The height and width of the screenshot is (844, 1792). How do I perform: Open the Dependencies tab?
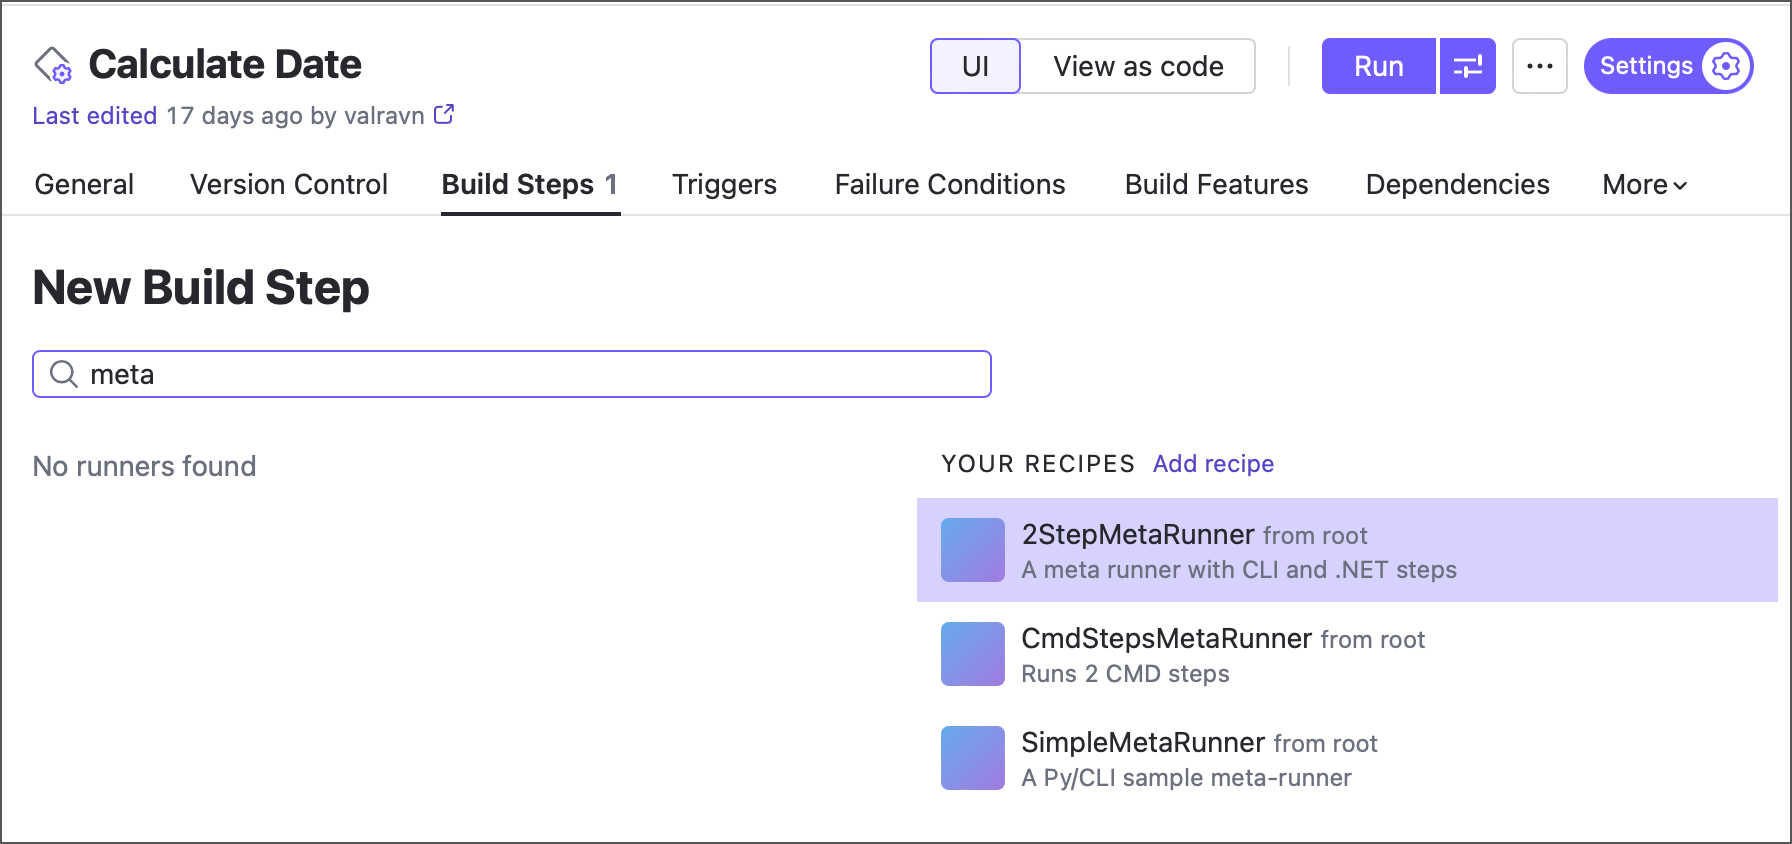(x=1457, y=184)
